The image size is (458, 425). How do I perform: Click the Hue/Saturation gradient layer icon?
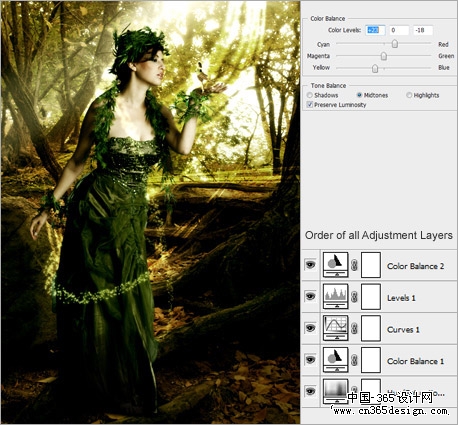click(x=335, y=391)
